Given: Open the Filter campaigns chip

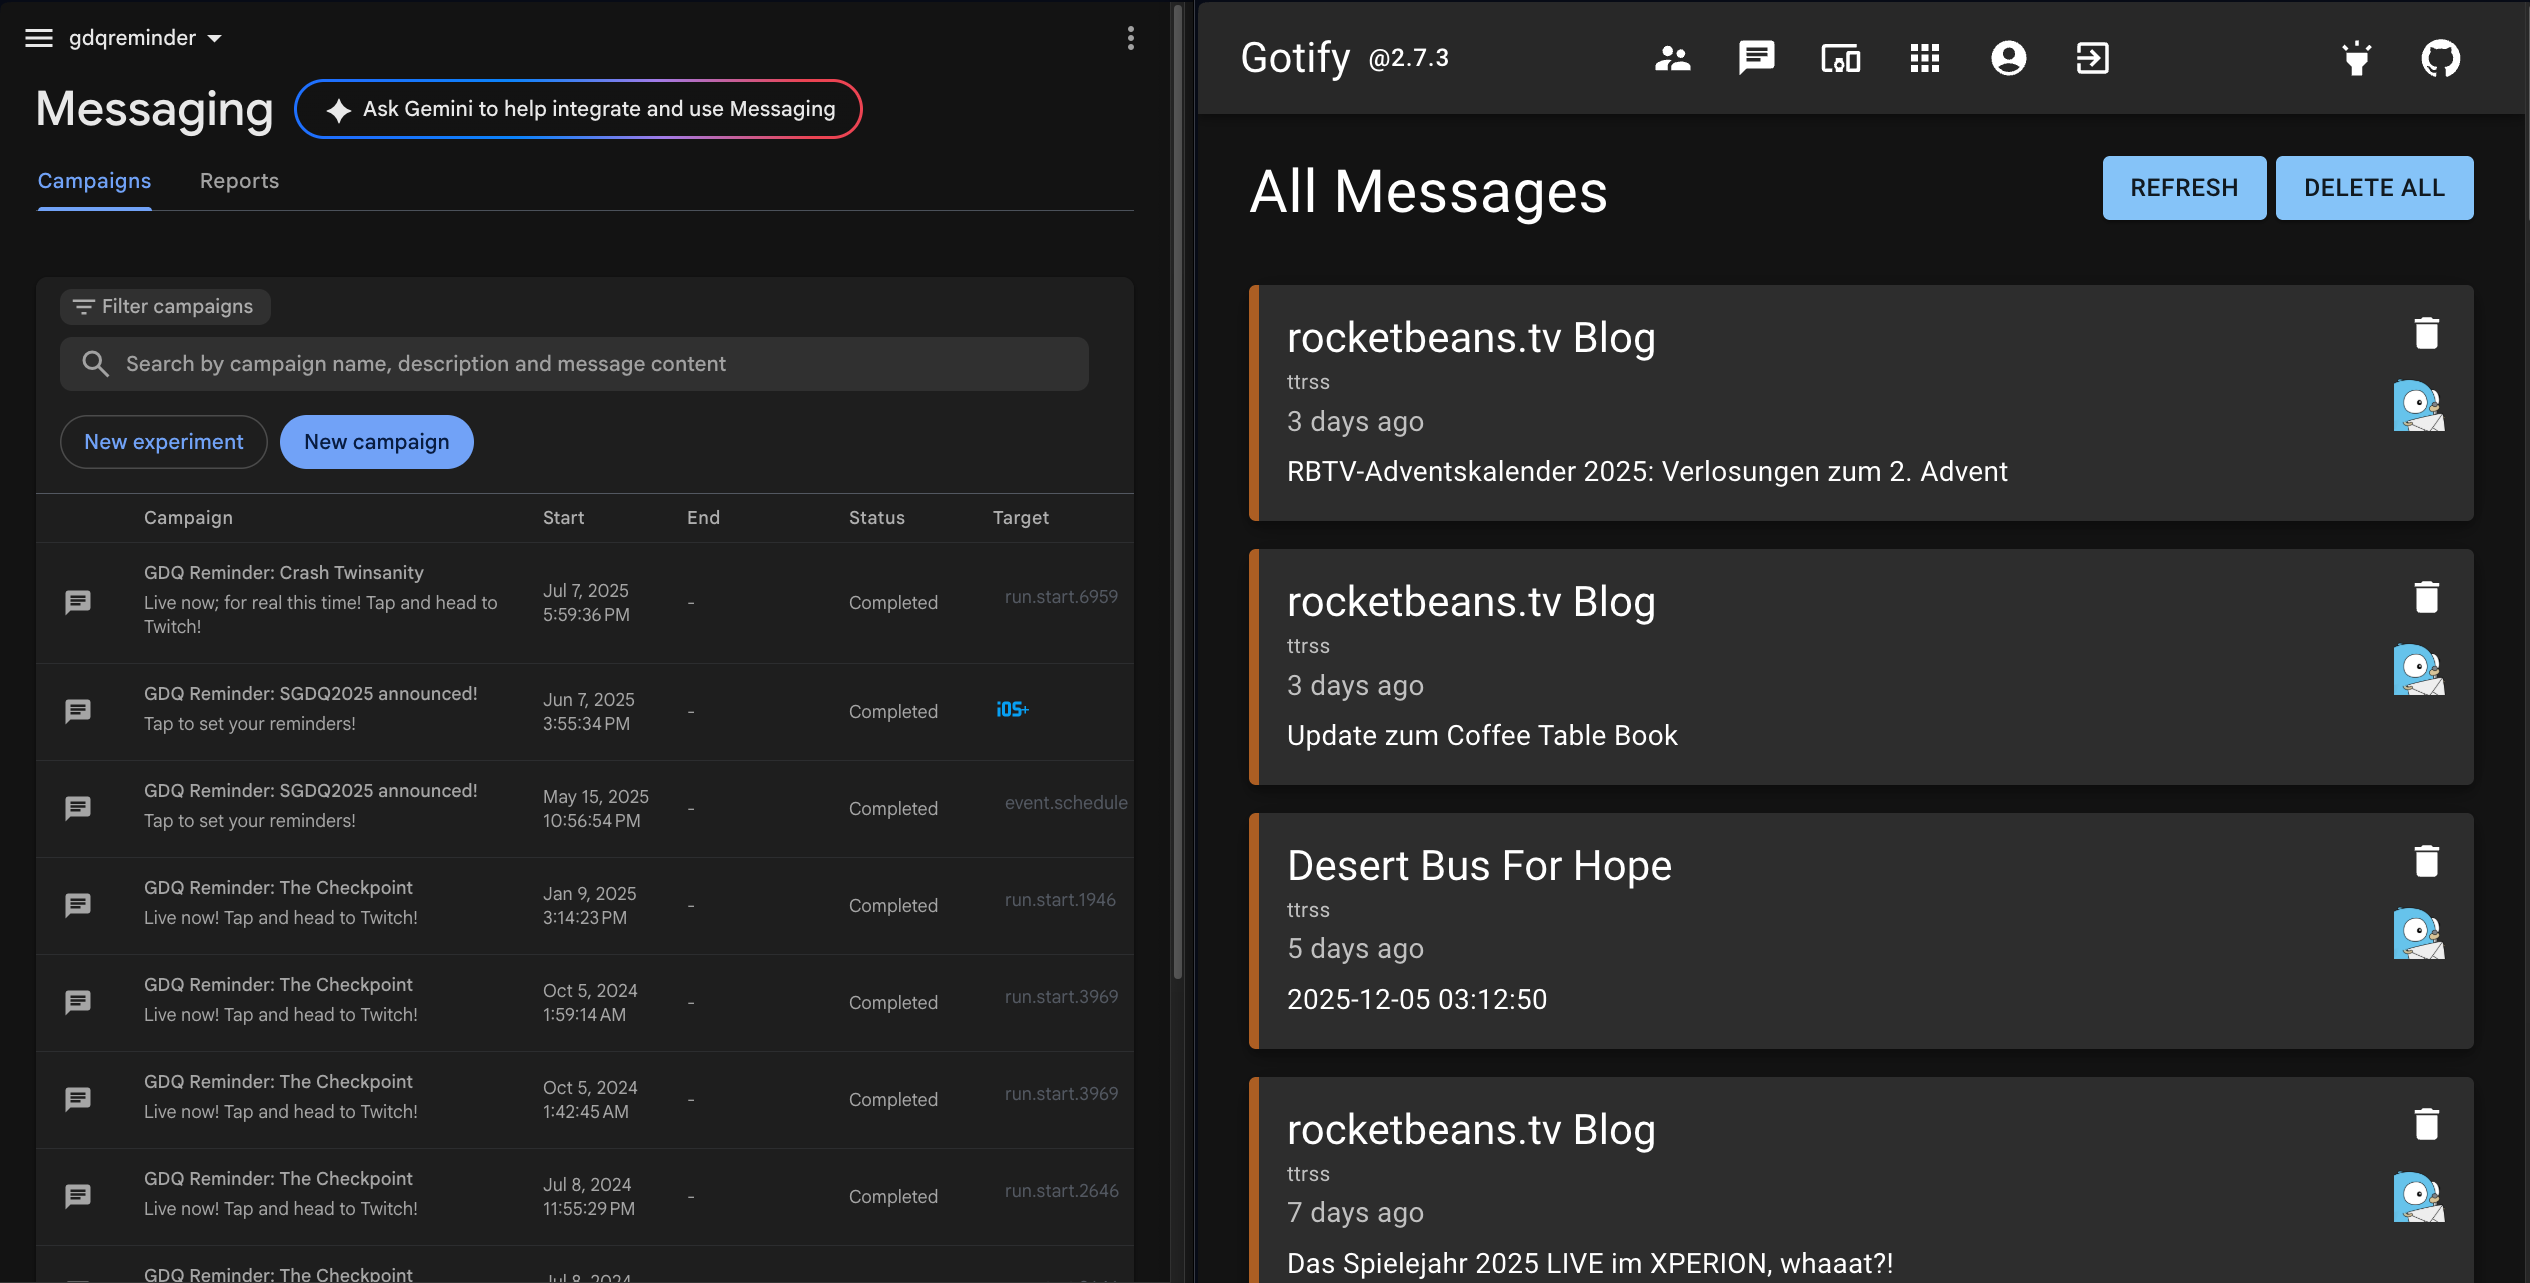Looking at the screenshot, I should (x=165, y=306).
